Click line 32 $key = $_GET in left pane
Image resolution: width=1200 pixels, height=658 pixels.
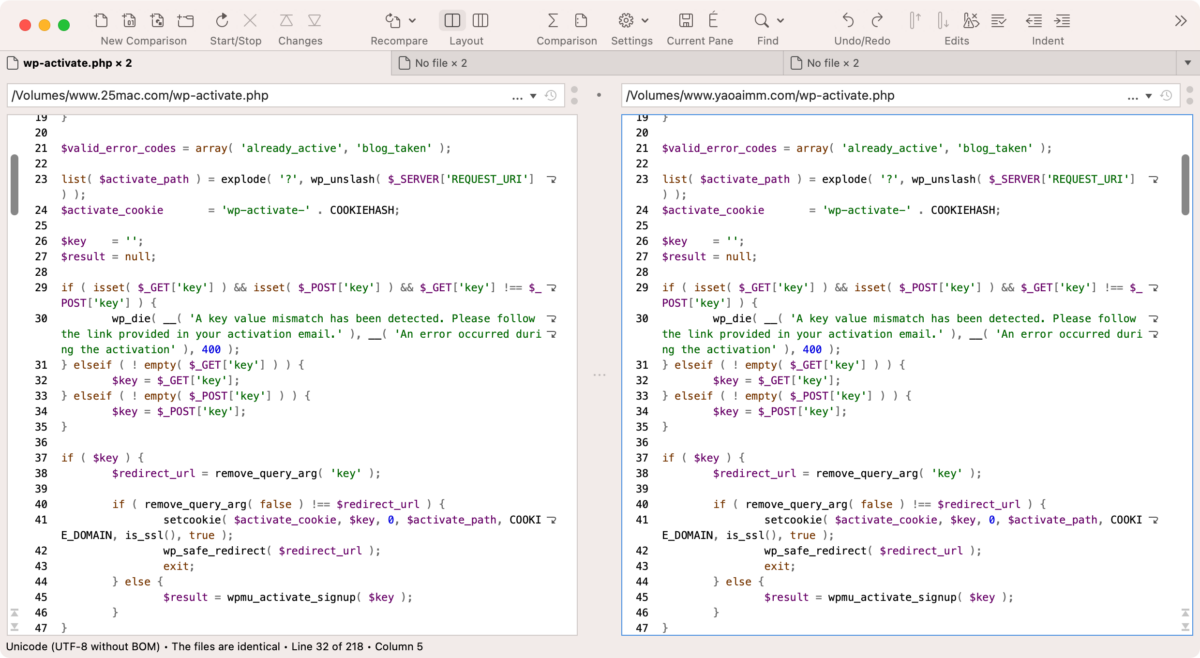pyautogui.click(x=176, y=380)
